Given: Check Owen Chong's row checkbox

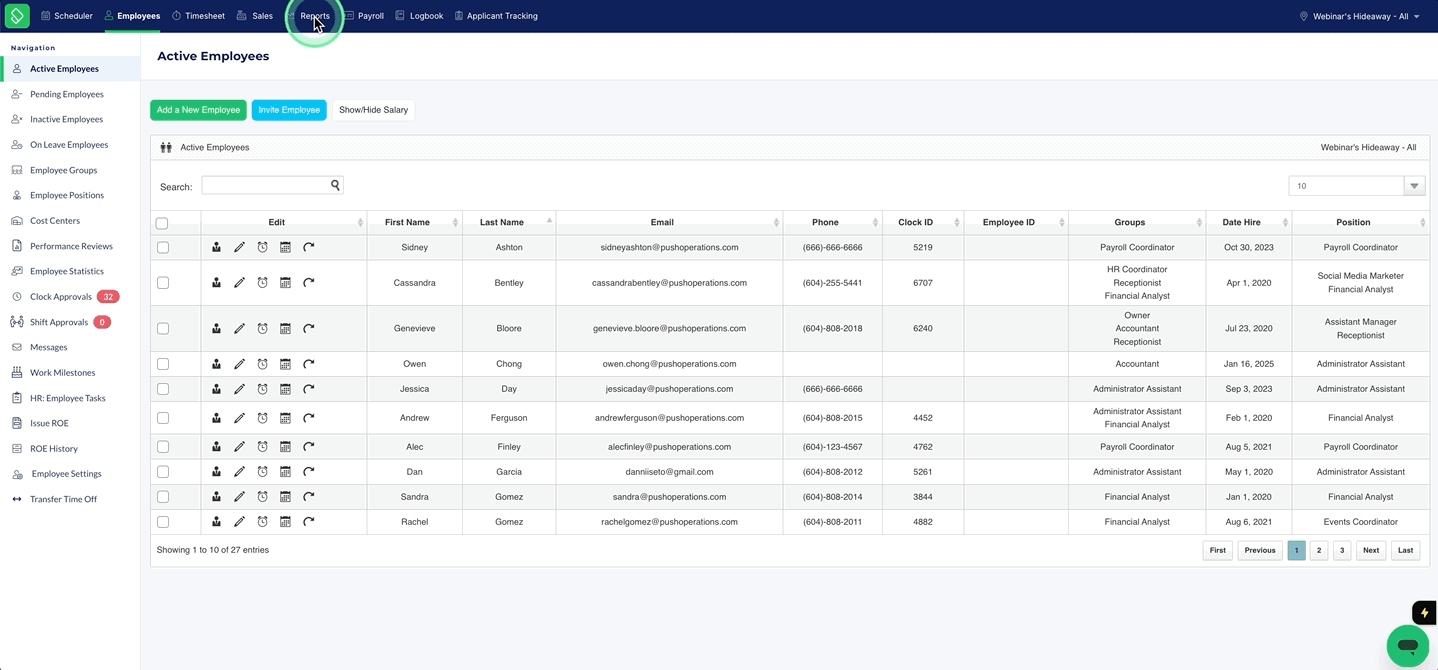Looking at the screenshot, I should pyautogui.click(x=163, y=364).
